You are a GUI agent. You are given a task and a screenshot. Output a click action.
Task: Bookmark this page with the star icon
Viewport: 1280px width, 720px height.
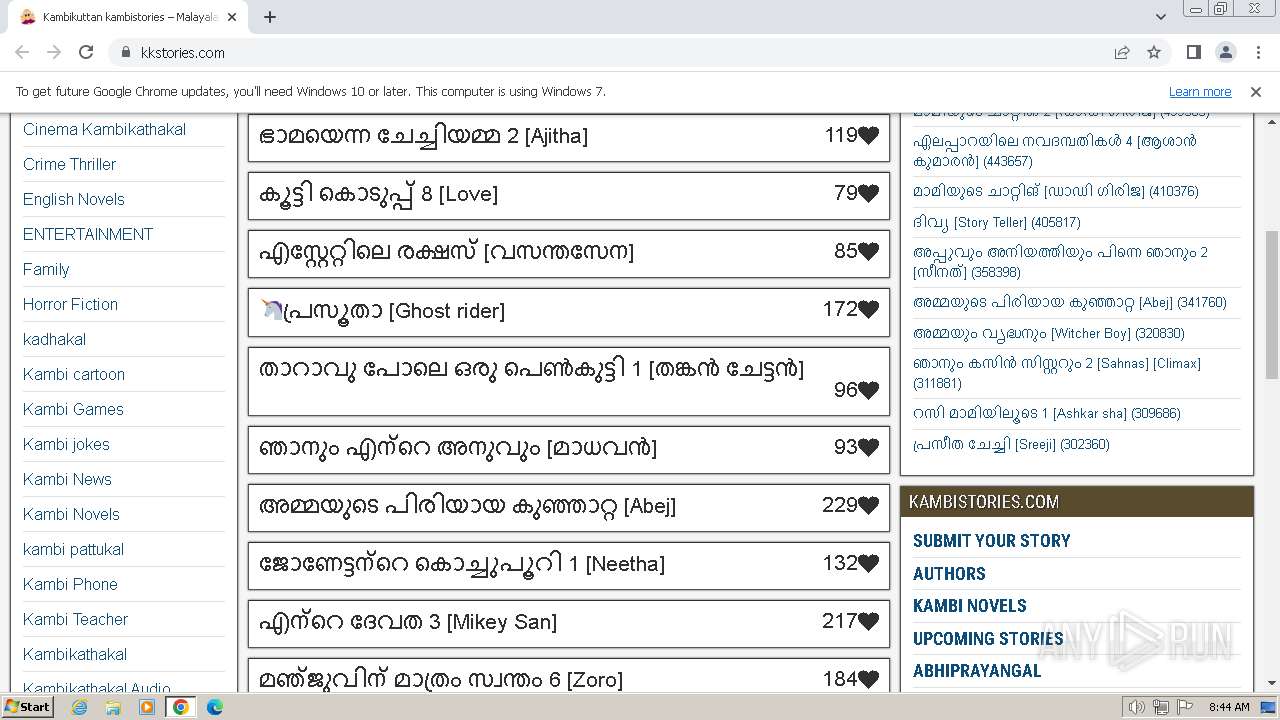1154,52
